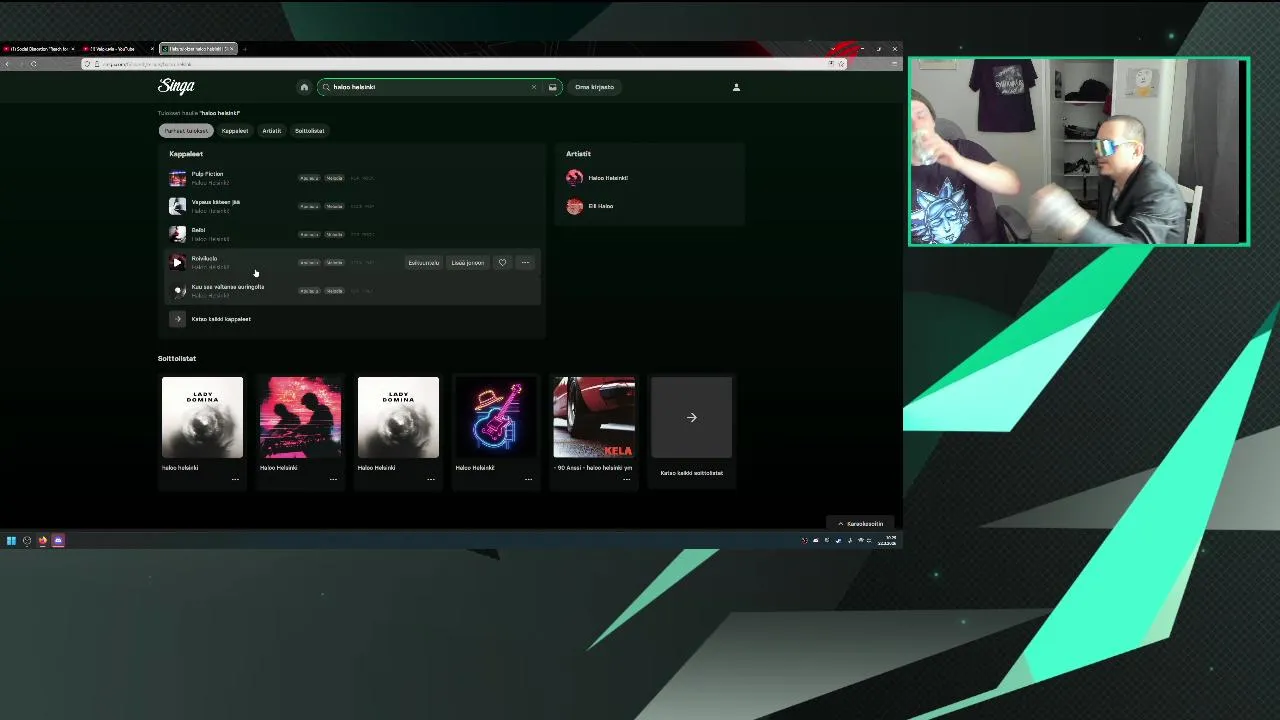Open Oma kirjasto
The width and height of the screenshot is (1280, 720).
click(594, 87)
